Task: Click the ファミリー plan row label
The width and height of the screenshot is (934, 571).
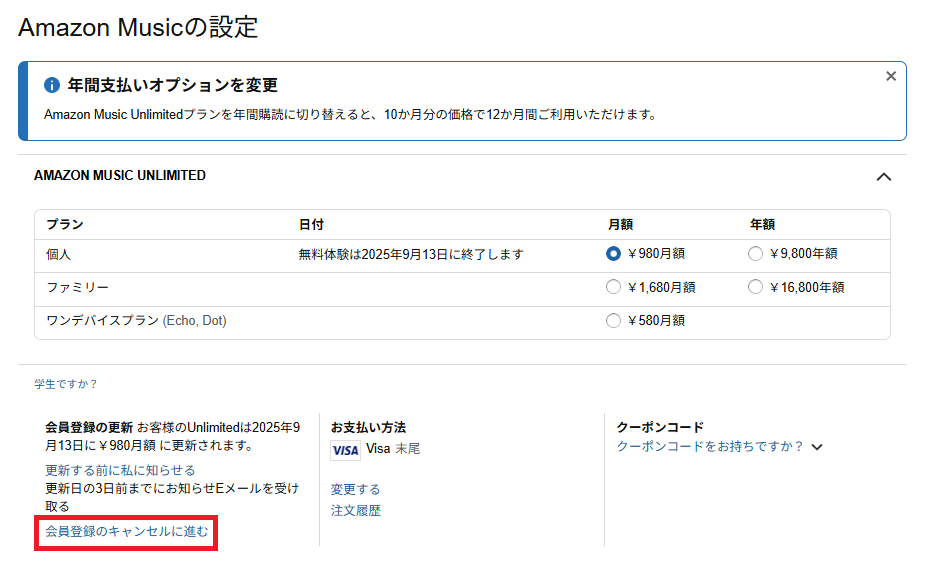Action: click(77, 288)
